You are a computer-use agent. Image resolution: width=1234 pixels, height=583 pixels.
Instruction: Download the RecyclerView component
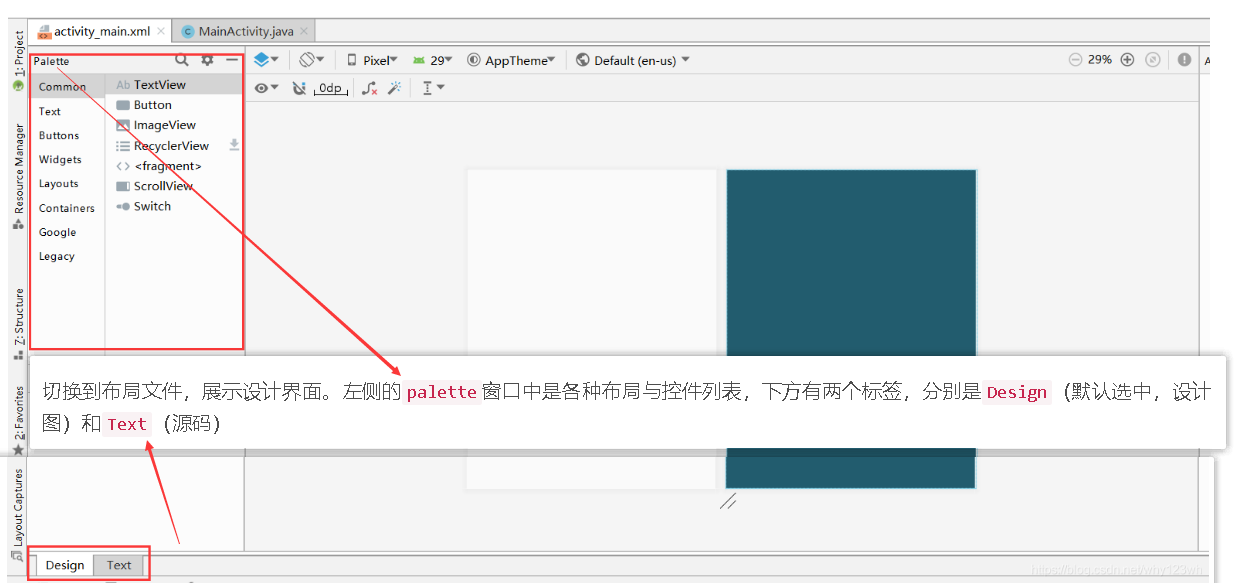pyautogui.click(x=233, y=145)
